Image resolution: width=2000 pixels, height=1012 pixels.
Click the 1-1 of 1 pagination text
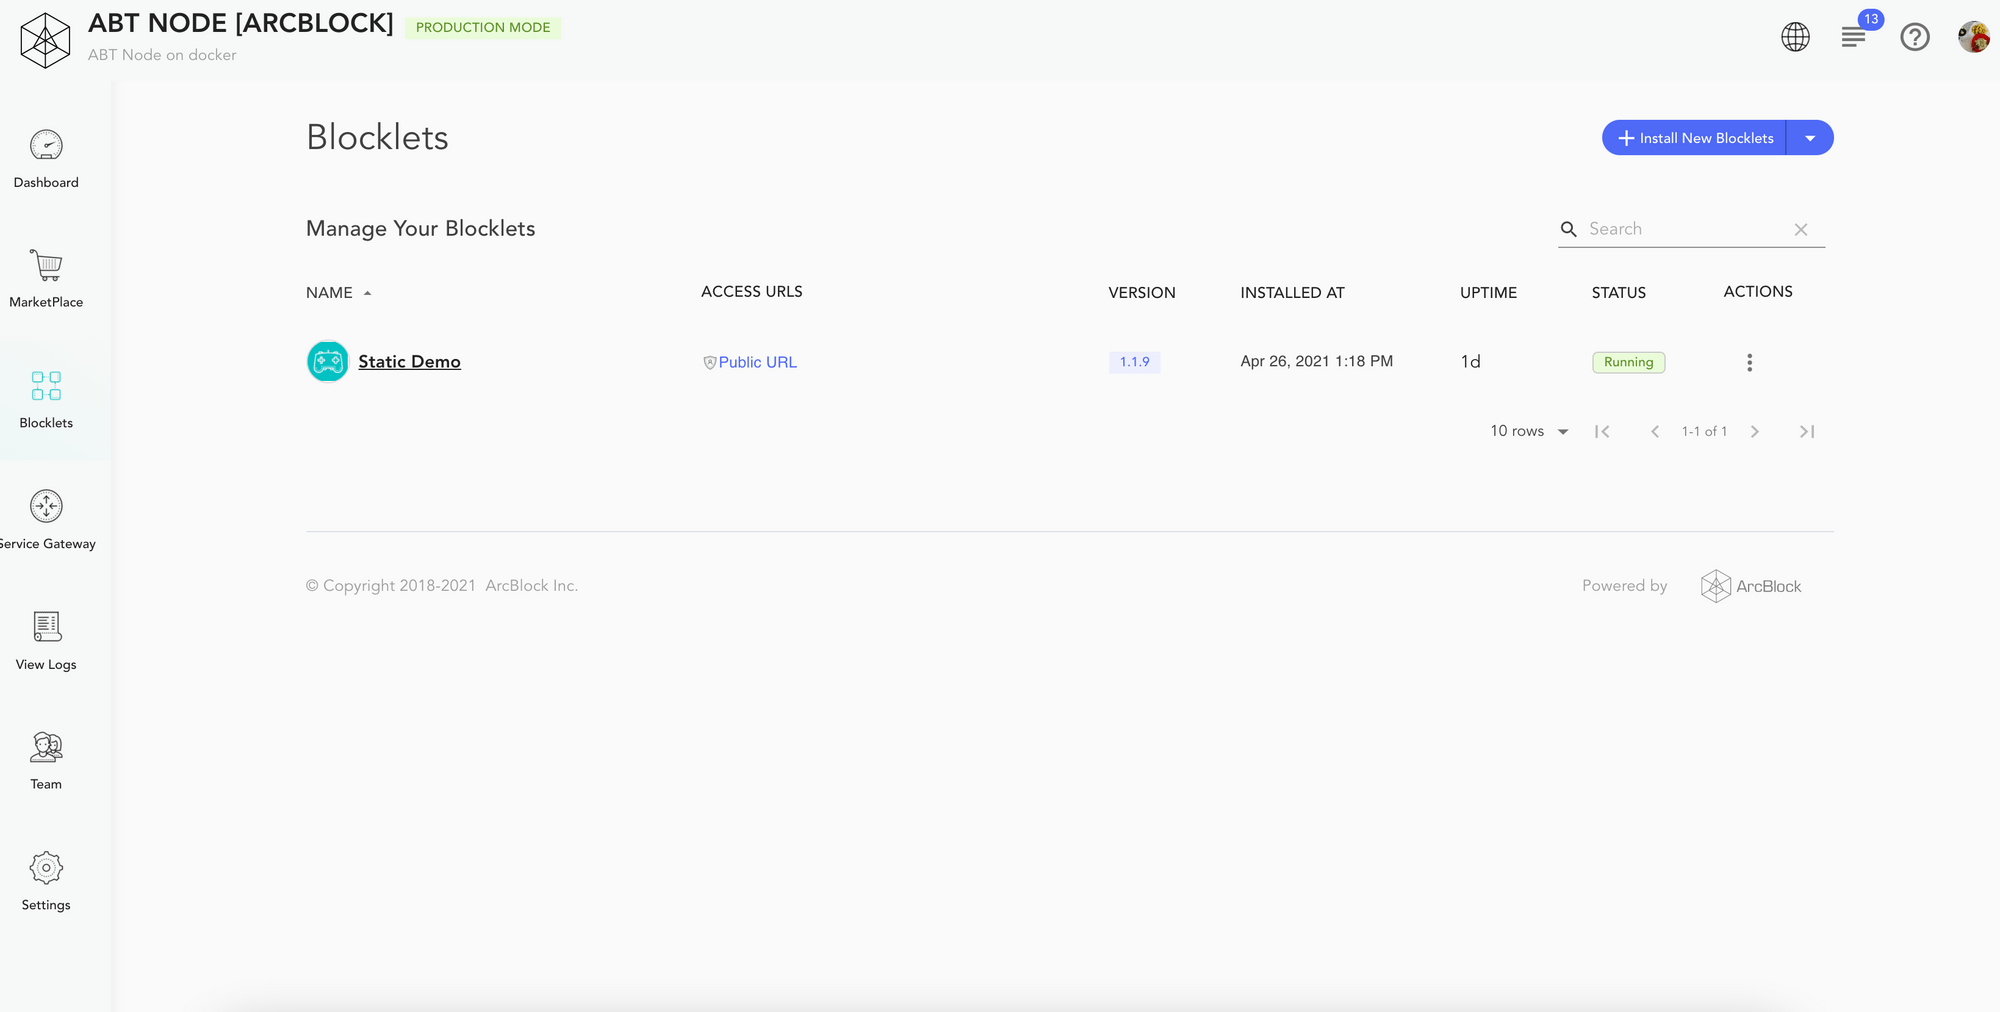point(1704,431)
